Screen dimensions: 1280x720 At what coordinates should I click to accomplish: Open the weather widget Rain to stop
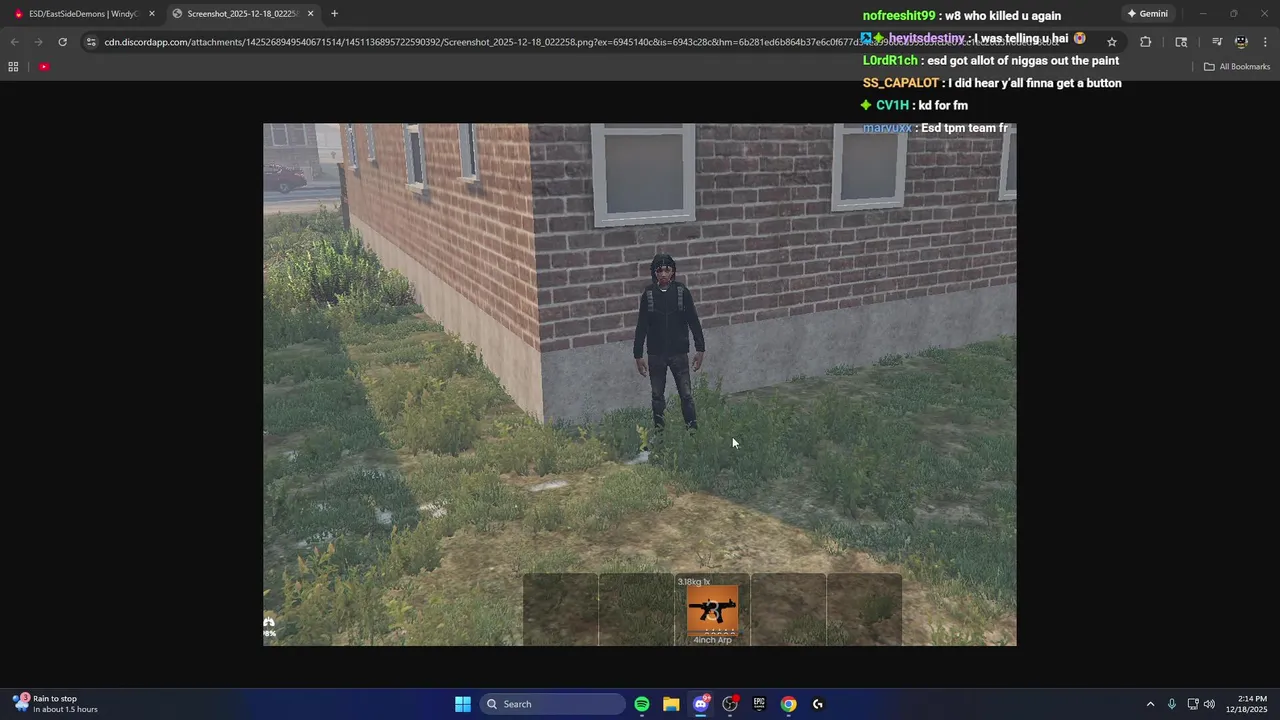point(56,704)
